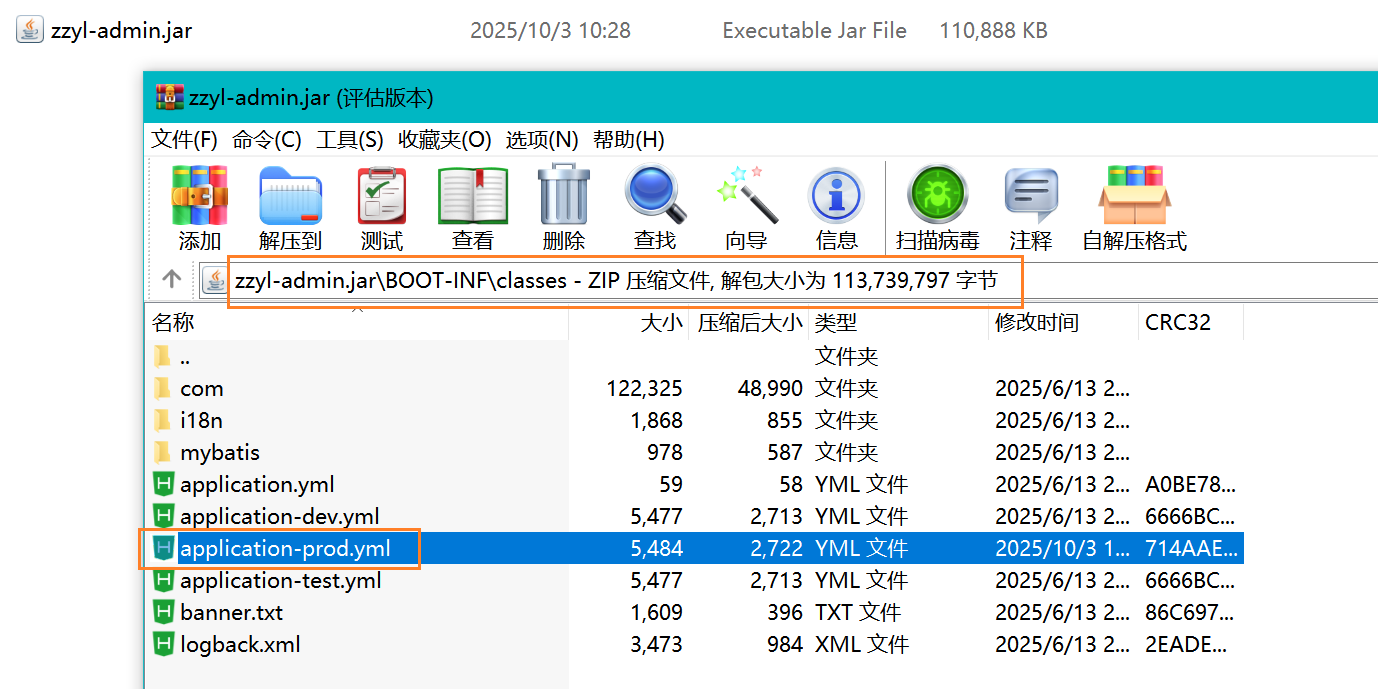Open the 命令(C) menu
Viewport: 1378px width, 689px height.
coord(267,139)
